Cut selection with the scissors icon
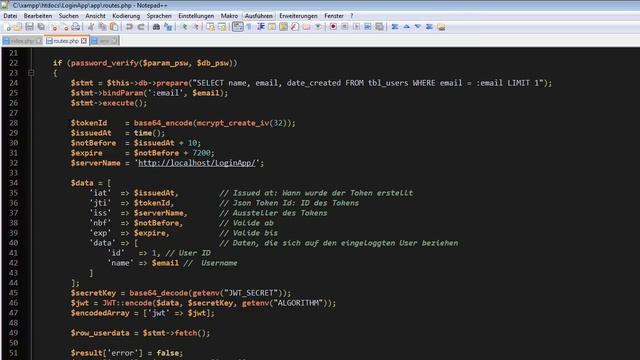640x360 pixels. [91, 27]
